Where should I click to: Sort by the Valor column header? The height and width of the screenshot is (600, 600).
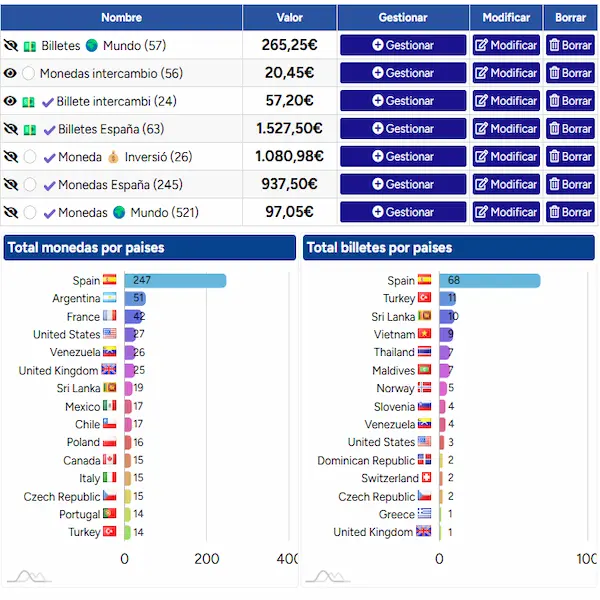[x=290, y=17]
